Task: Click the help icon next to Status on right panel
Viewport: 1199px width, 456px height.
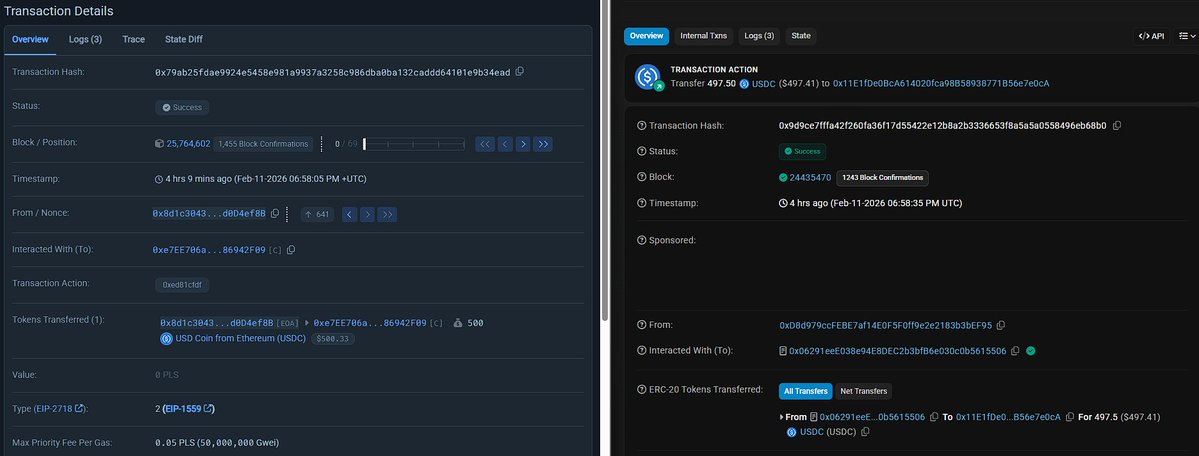Action: point(642,151)
